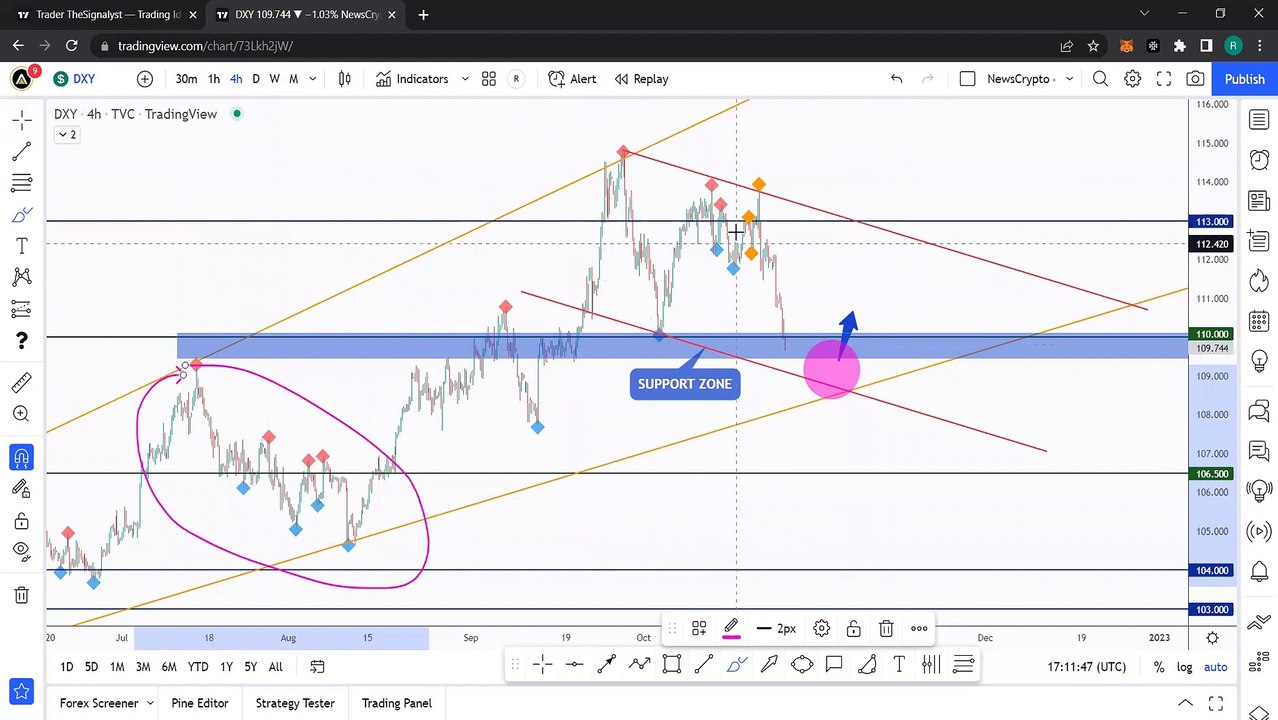Select the ruler Measure tool
The height and width of the screenshot is (720, 1278).
(21, 383)
